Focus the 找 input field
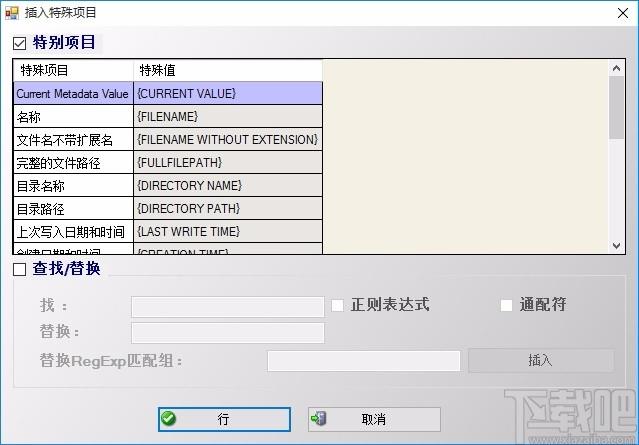This screenshot has width=639, height=445. [x=228, y=306]
